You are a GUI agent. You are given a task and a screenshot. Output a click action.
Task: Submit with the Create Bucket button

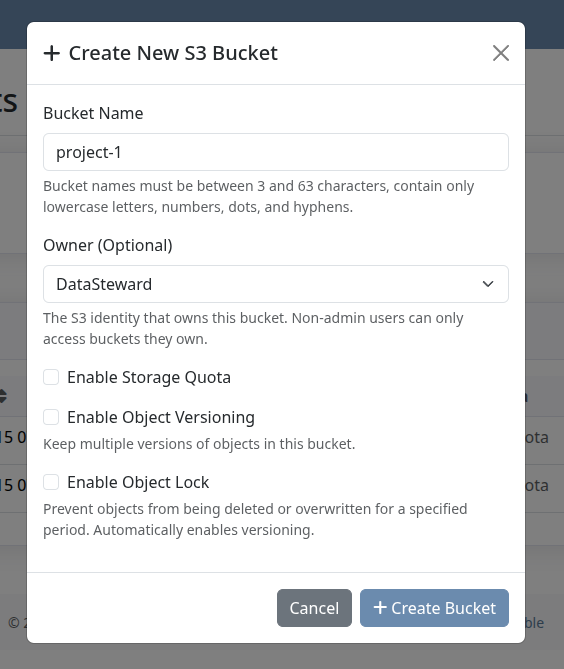pos(434,608)
